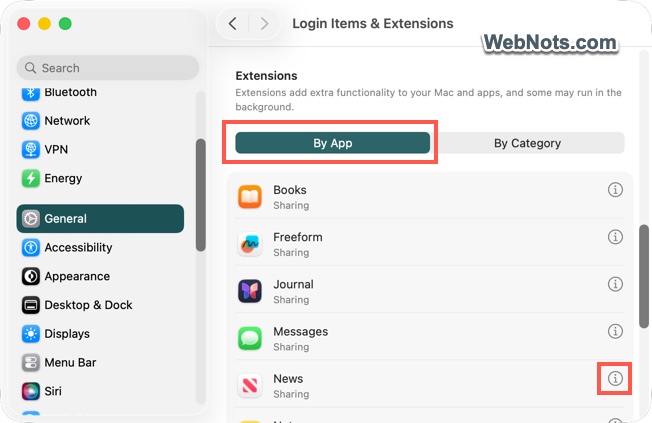Click the Login Items & Extensions title

[x=373, y=24]
